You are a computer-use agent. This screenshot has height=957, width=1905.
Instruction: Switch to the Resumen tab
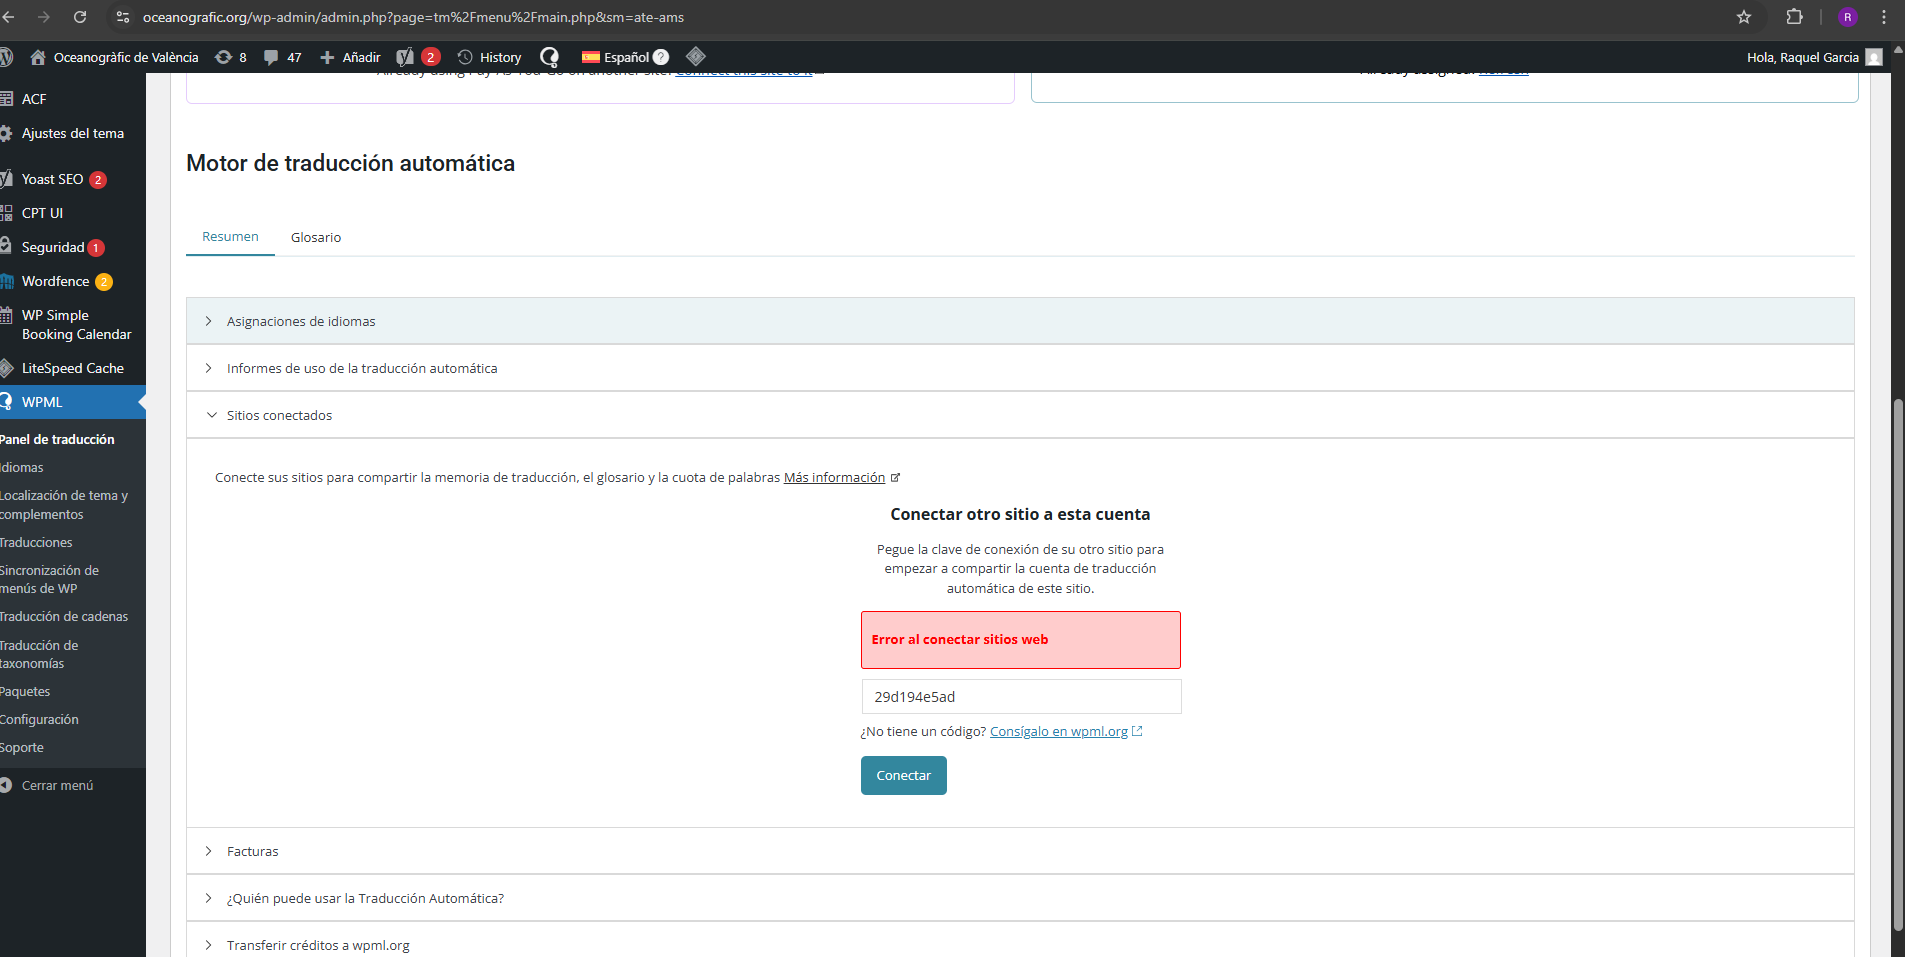pyautogui.click(x=230, y=237)
